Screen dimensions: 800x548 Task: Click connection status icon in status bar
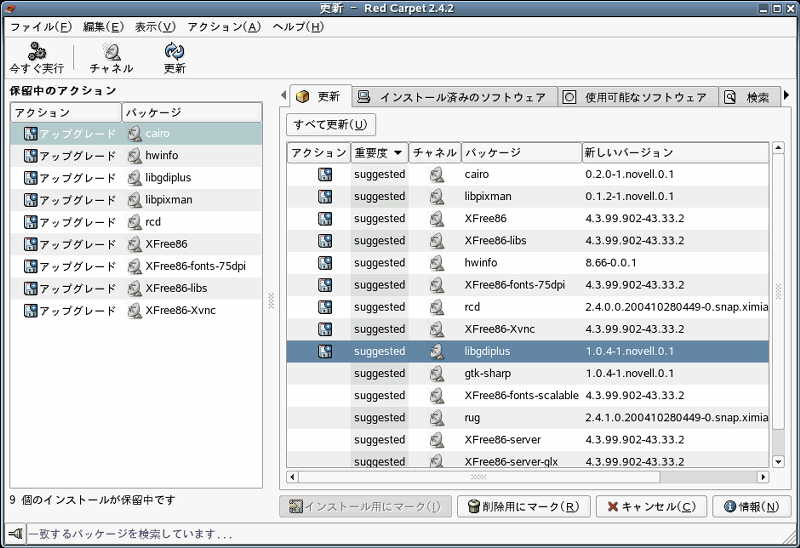(15, 534)
